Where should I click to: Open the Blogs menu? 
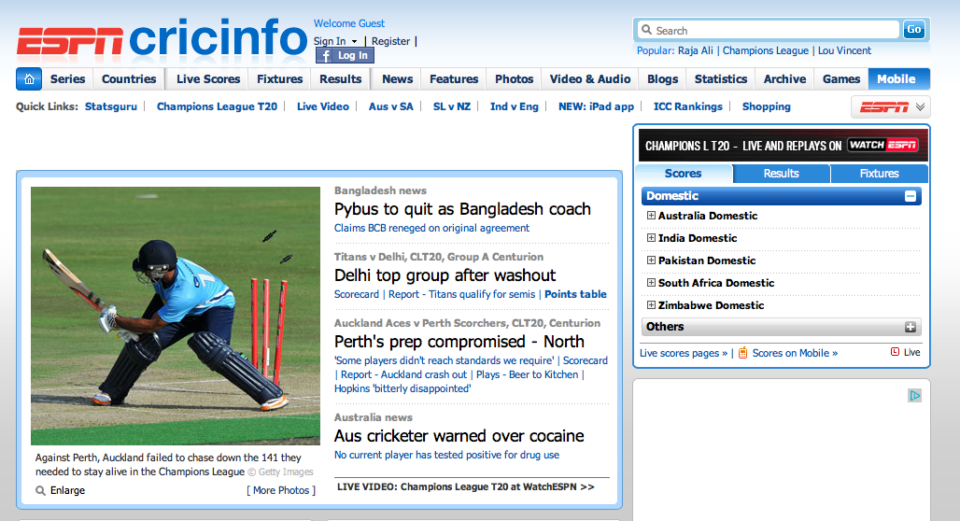tap(662, 79)
